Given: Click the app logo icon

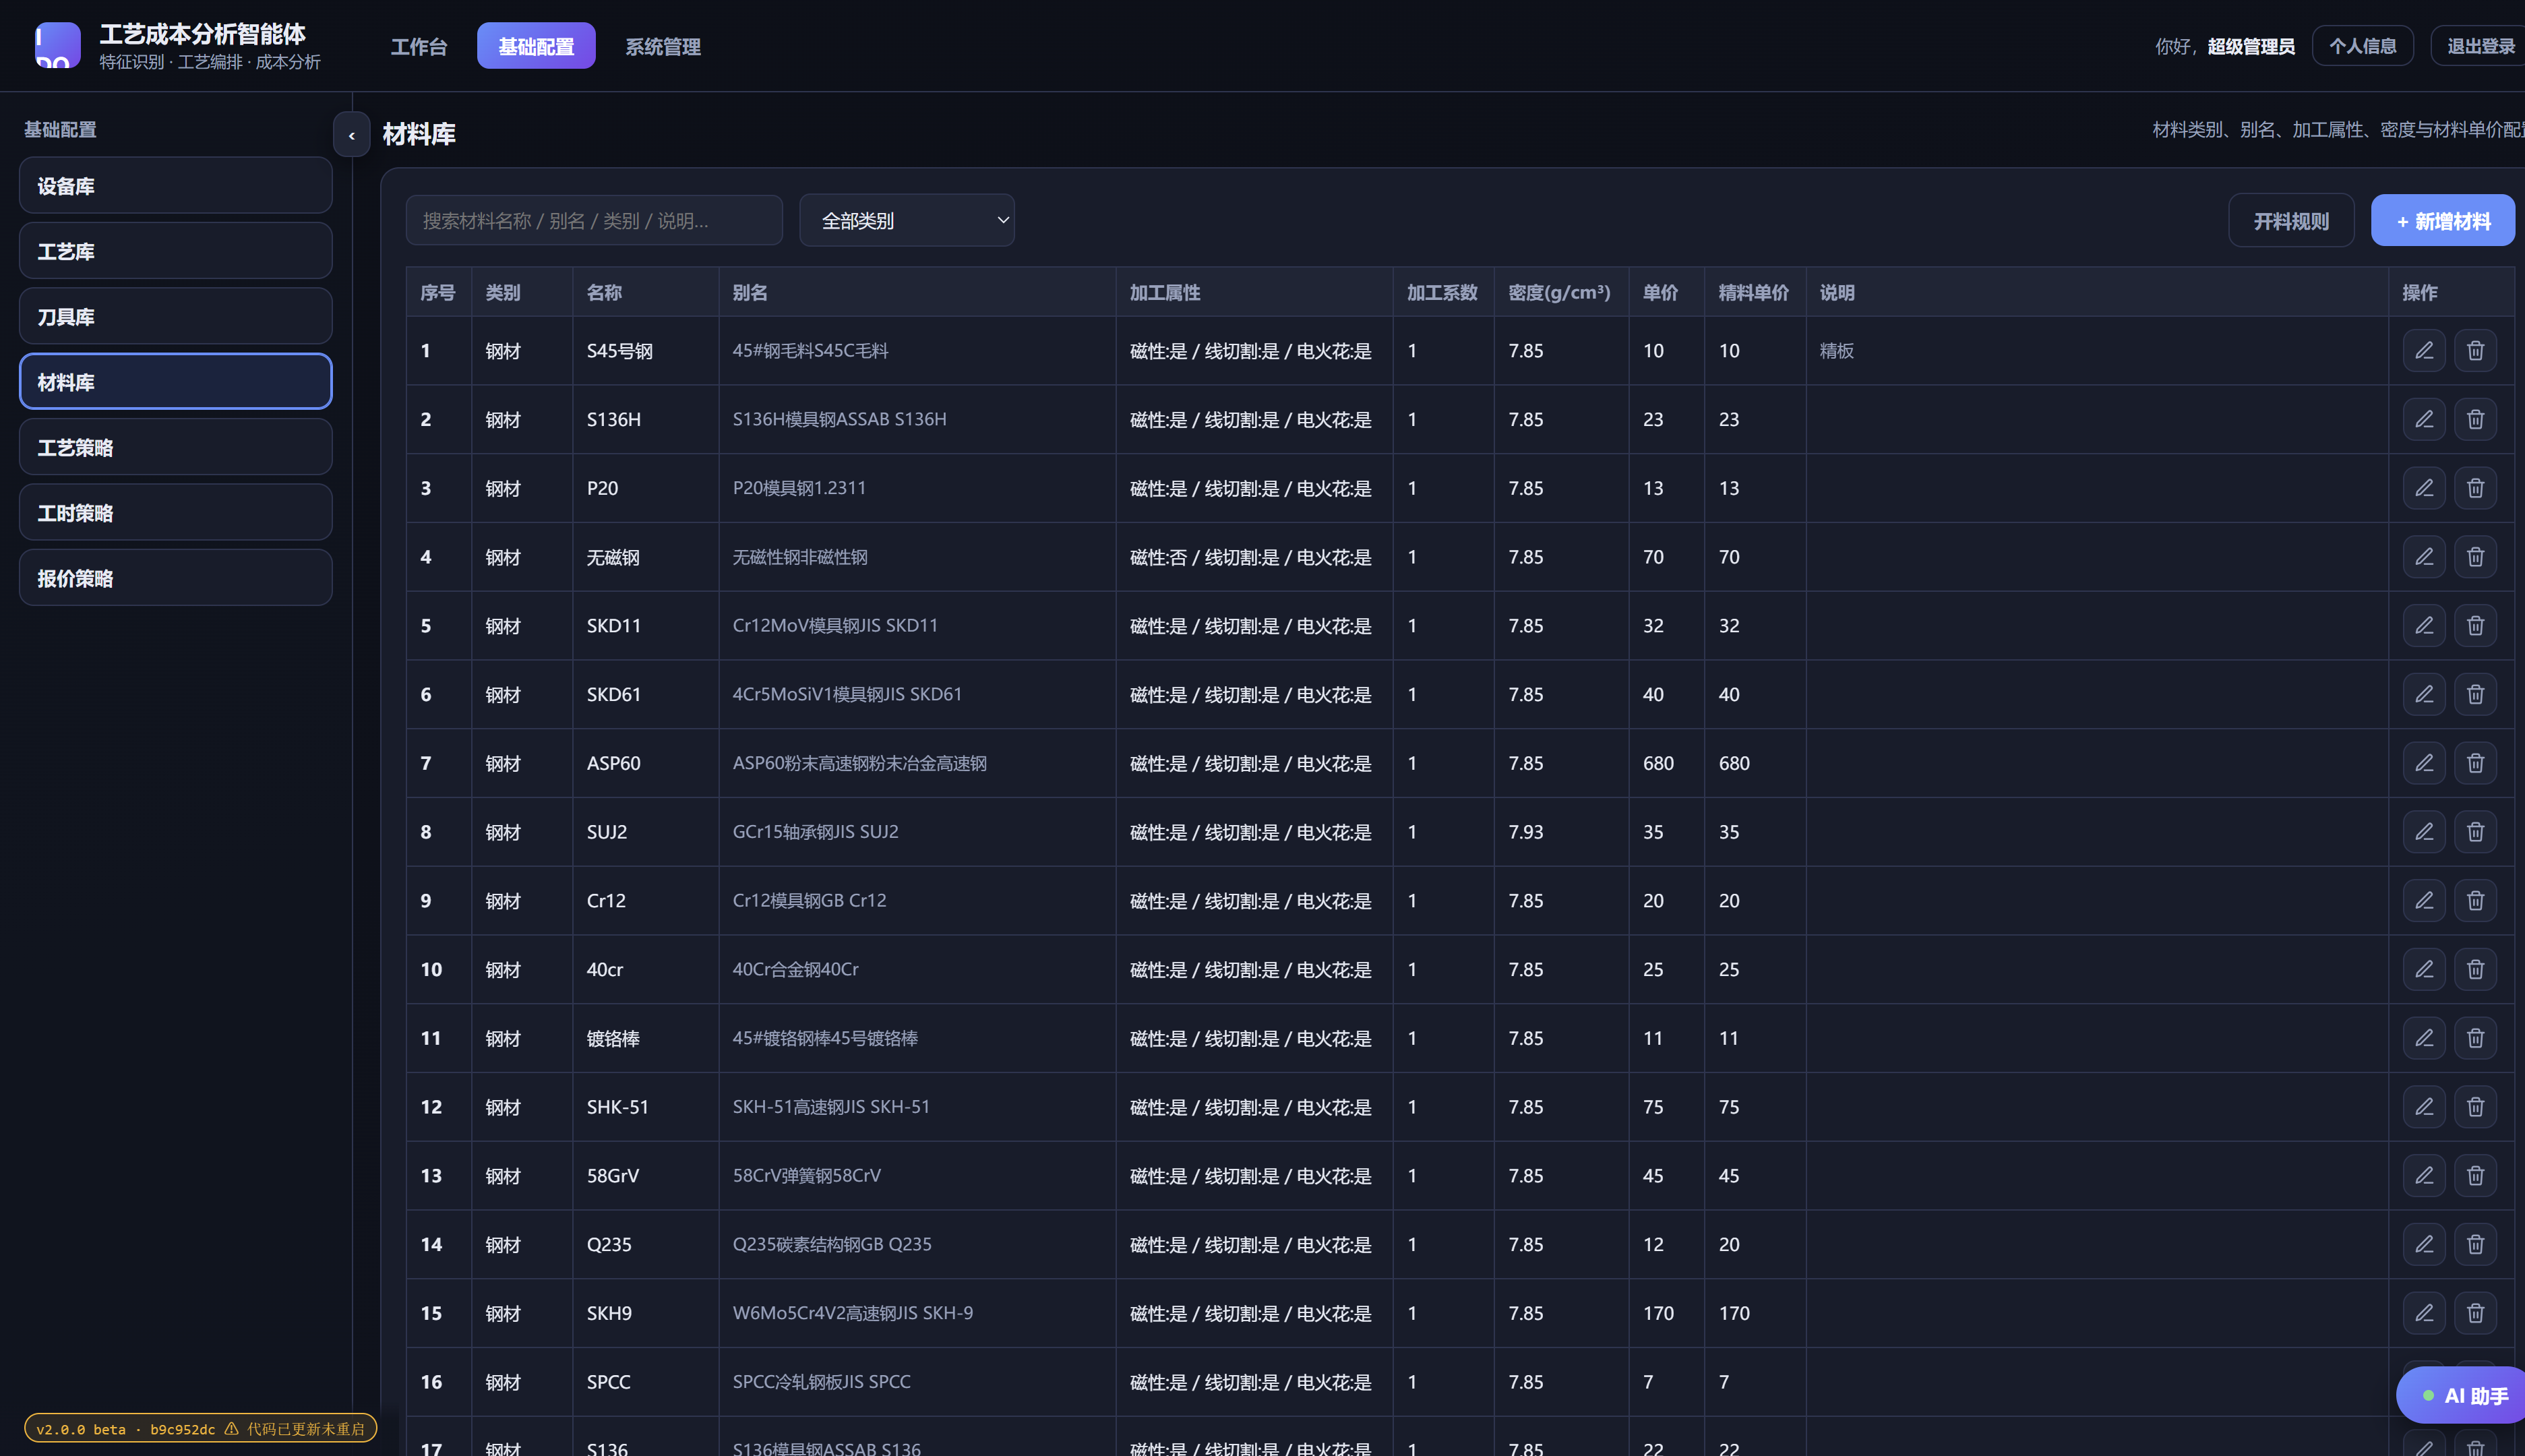Looking at the screenshot, I should 58,45.
